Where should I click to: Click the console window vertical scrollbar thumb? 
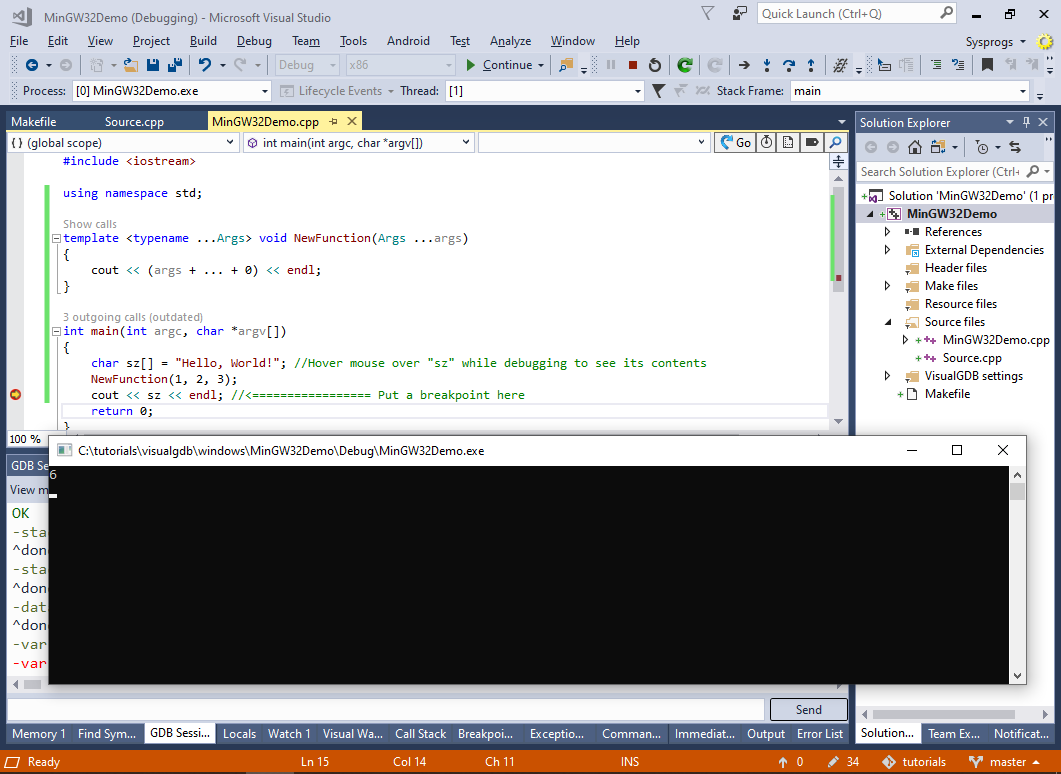[x=1017, y=492]
